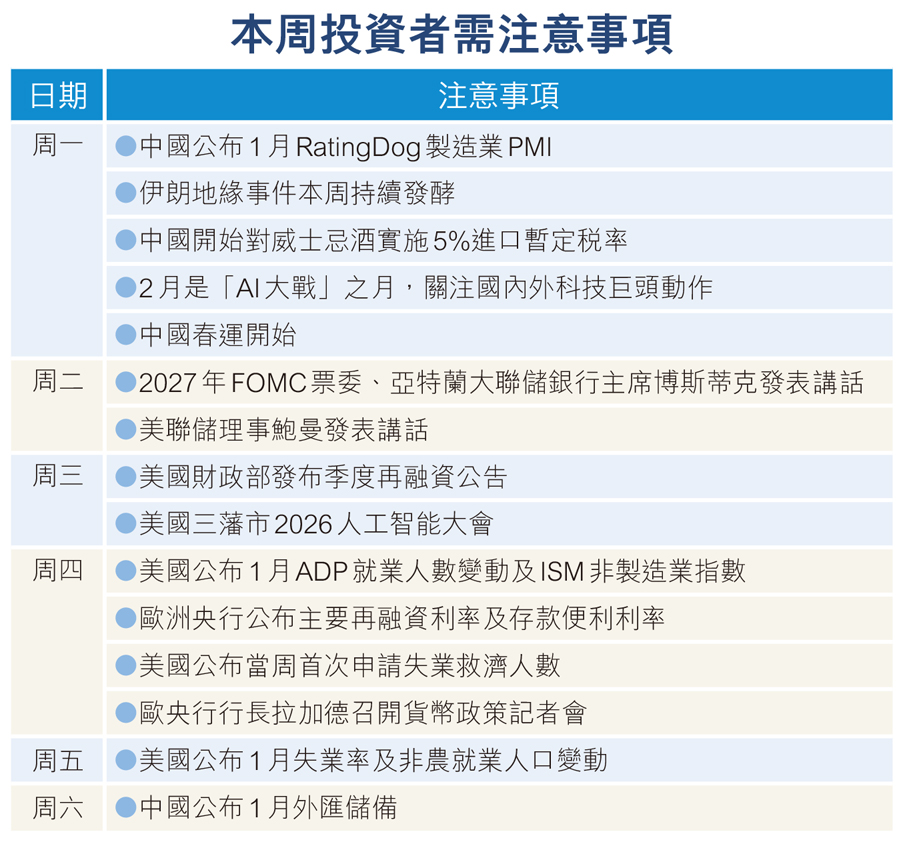Click the bullet beside 美聯儲理事鮑曼發表講話
The width and height of the screenshot is (907, 842).
pos(125,430)
